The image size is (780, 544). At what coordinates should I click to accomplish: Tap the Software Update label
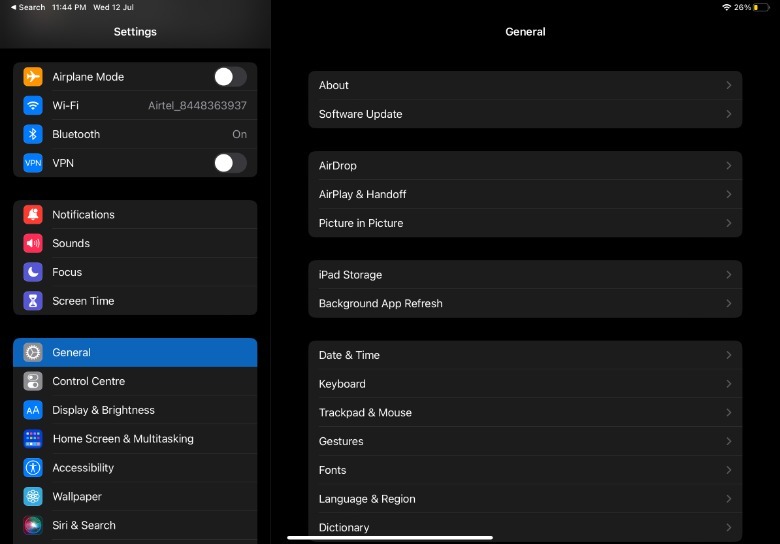pos(361,114)
